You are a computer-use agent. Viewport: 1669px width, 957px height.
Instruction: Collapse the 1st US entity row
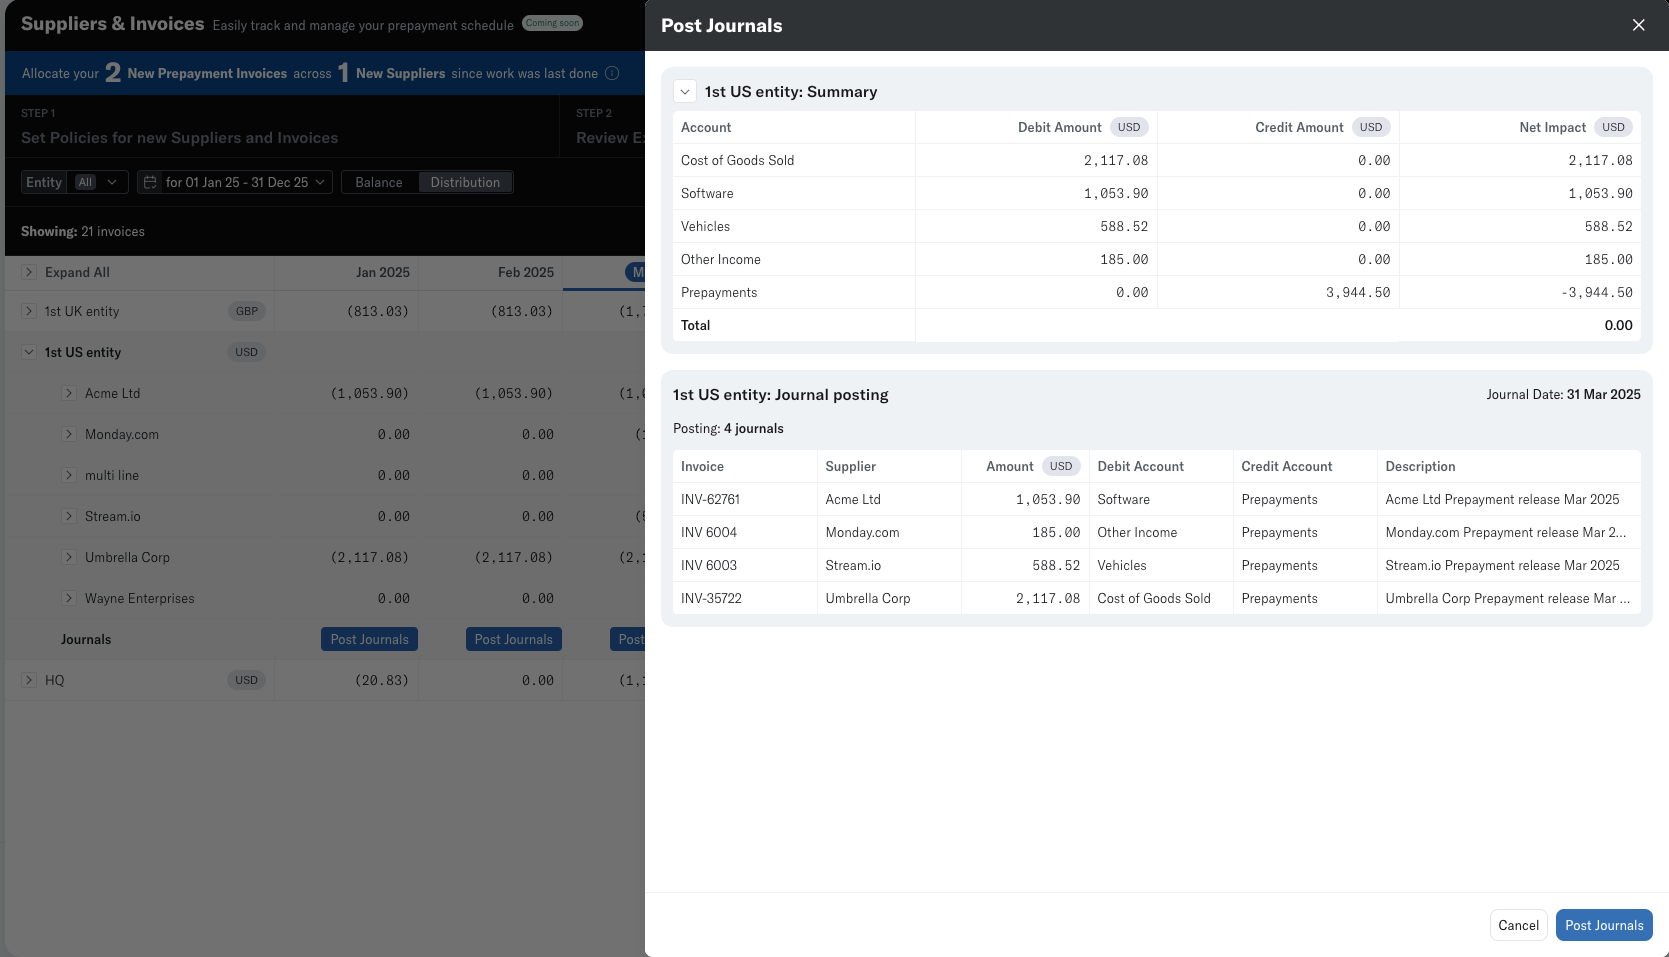pos(29,352)
